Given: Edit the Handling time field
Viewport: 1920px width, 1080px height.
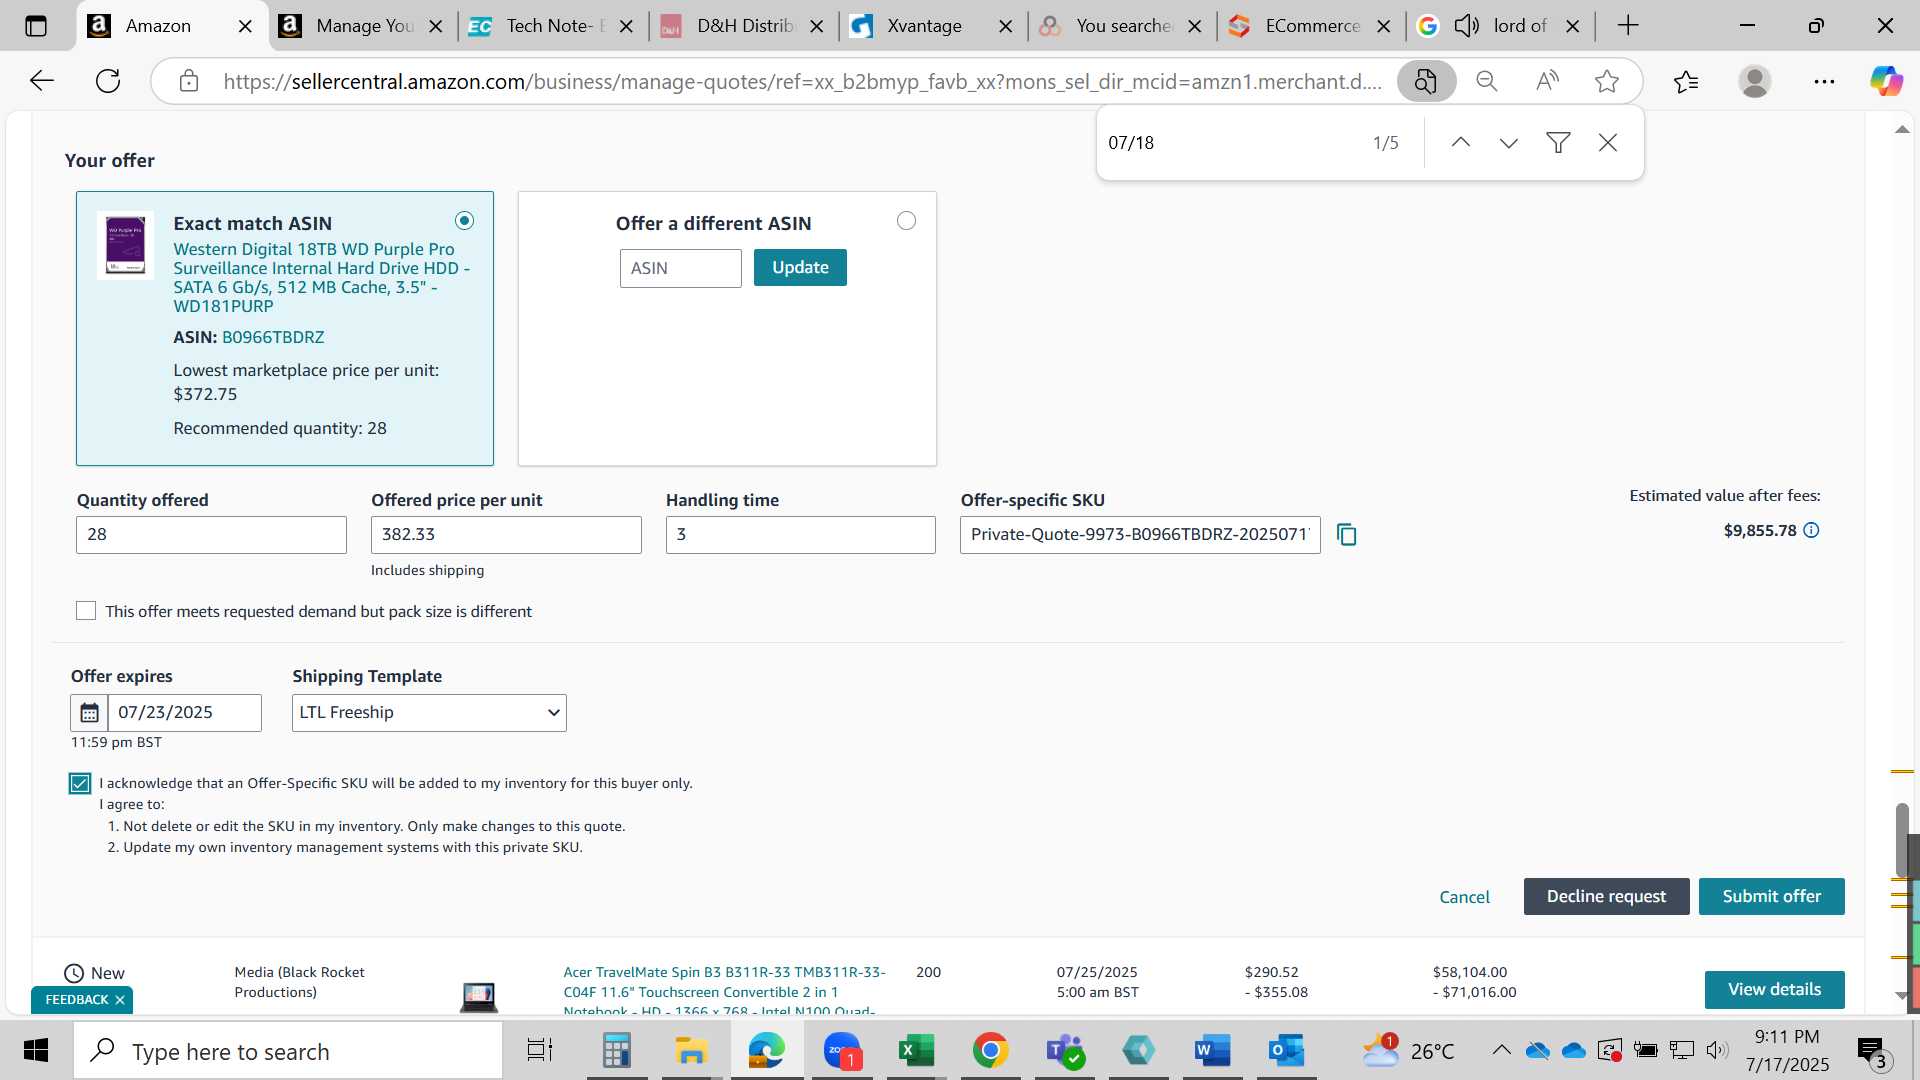Looking at the screenshot, I should coord(800,535).
